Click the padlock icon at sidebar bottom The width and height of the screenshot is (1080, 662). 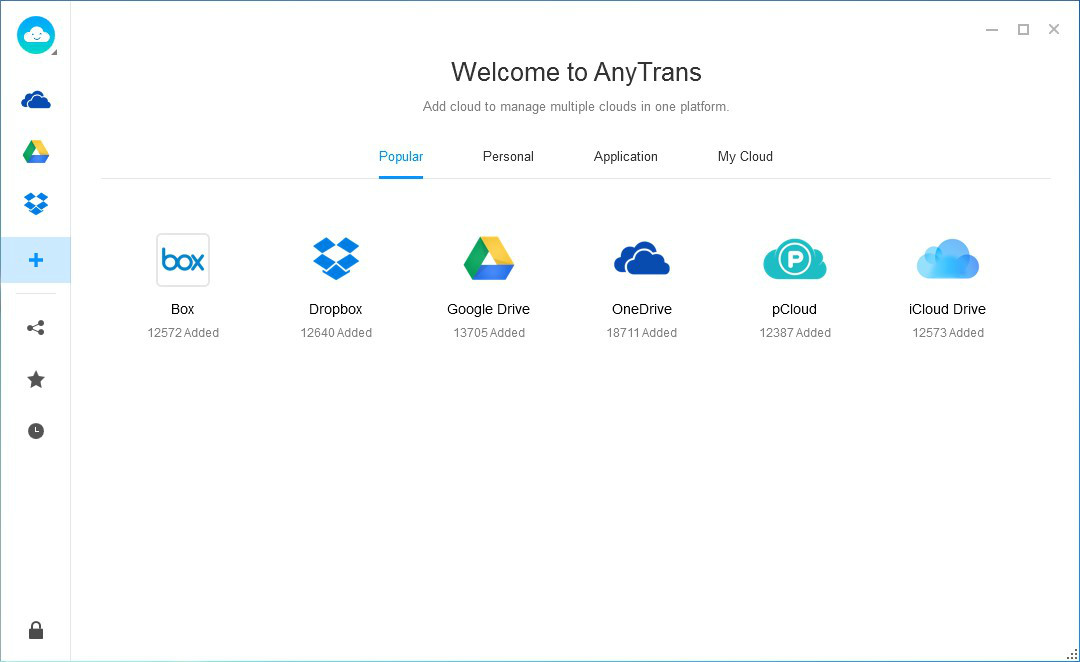[x=36, y=630]
